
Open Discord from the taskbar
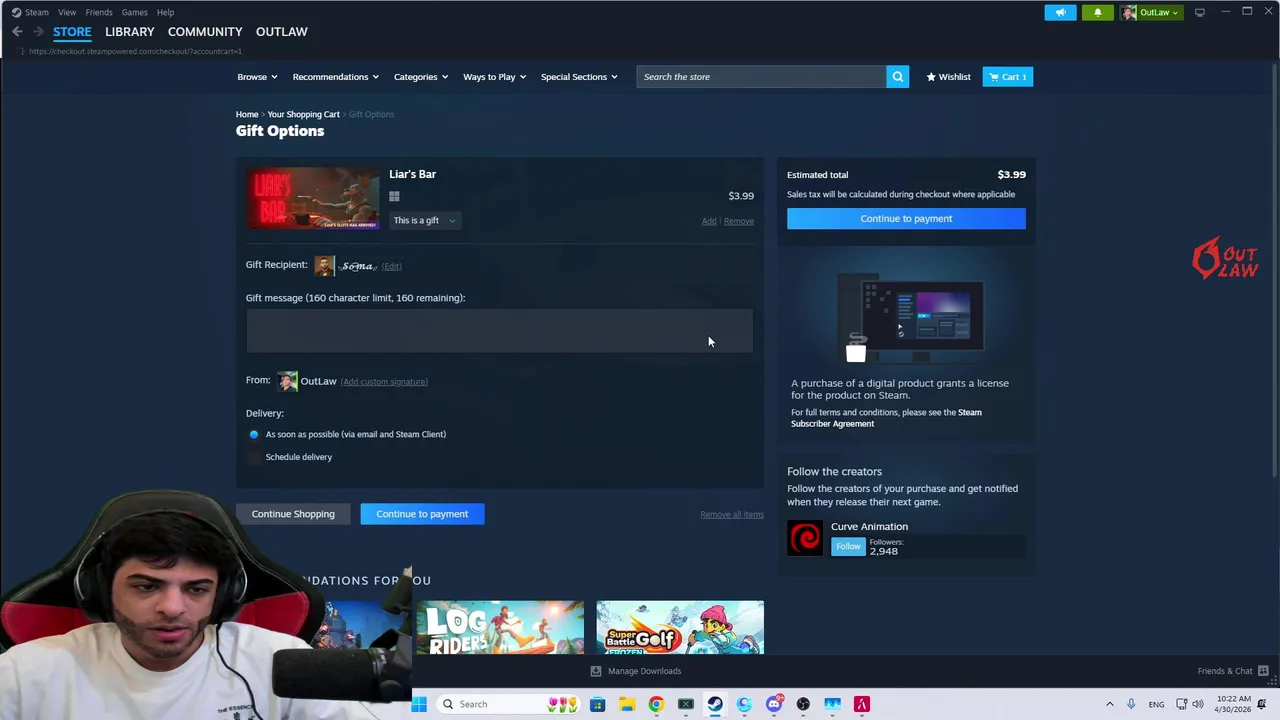(x=774, y=704)
